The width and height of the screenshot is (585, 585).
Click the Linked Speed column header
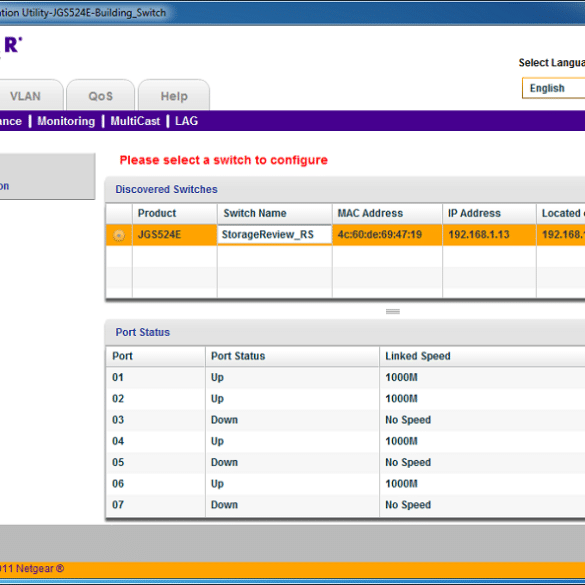coord(482,356)
